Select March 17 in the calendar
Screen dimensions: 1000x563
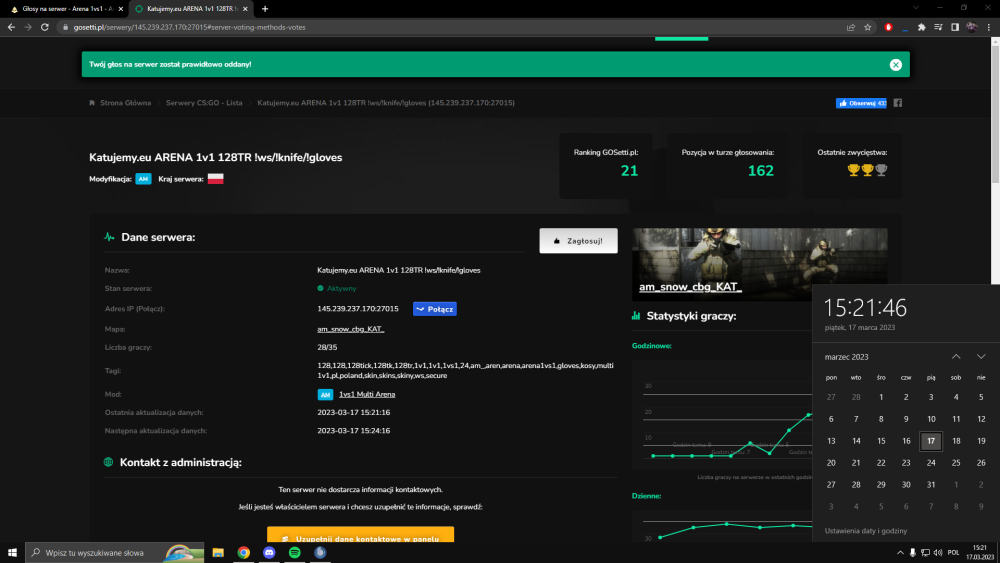[931, 441]
